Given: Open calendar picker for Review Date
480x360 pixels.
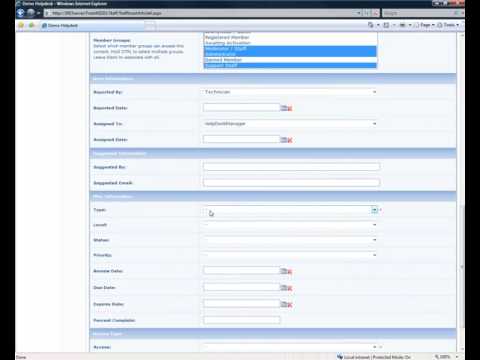Looking at the screenshot, I should [x=284, y=271].
